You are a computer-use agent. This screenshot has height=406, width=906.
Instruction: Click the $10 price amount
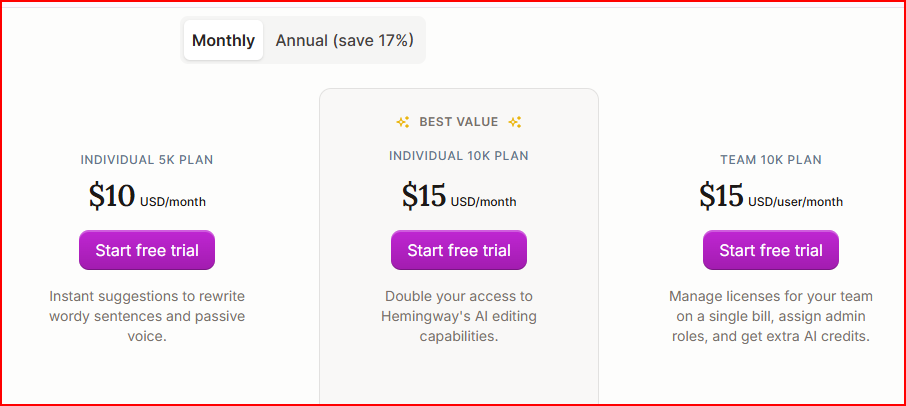tap(111, 196)
